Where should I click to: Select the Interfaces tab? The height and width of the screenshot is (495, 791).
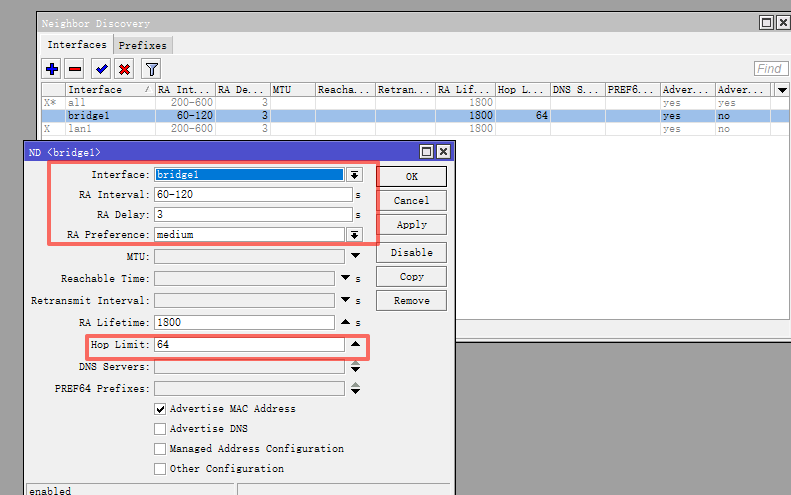pos(77,44)
